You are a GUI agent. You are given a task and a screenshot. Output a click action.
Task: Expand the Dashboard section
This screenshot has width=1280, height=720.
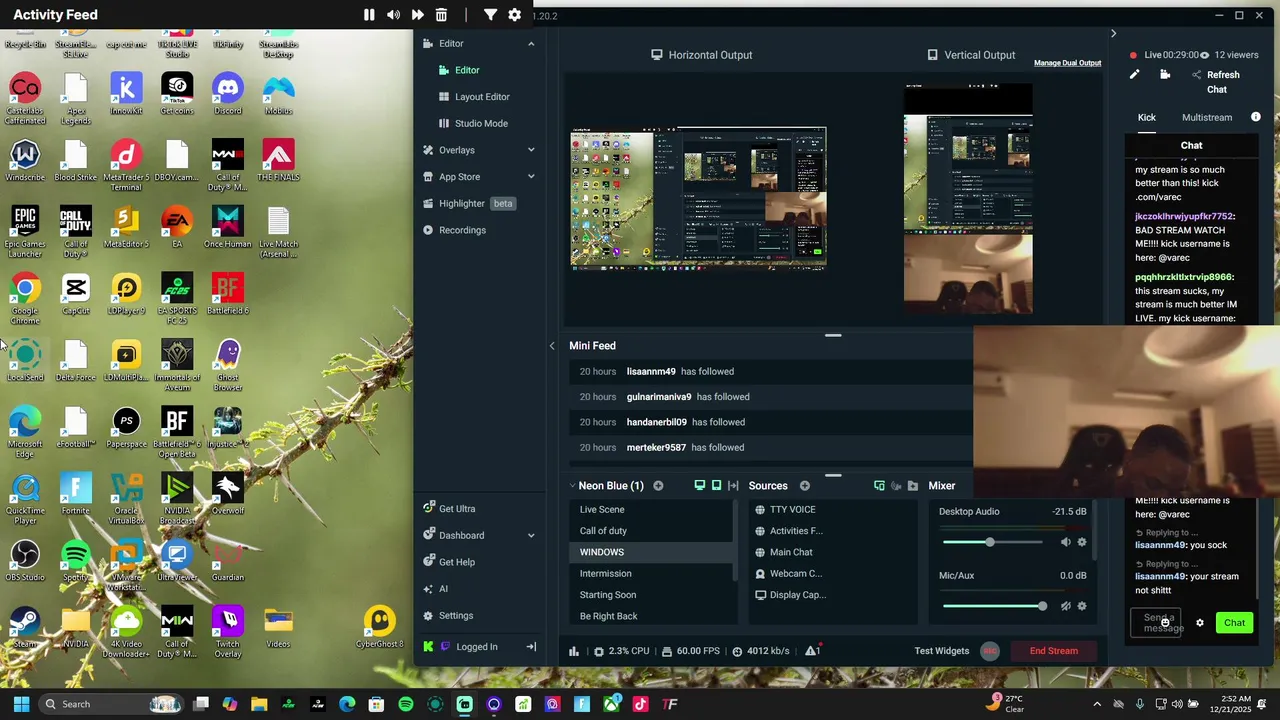pos(531,536)
